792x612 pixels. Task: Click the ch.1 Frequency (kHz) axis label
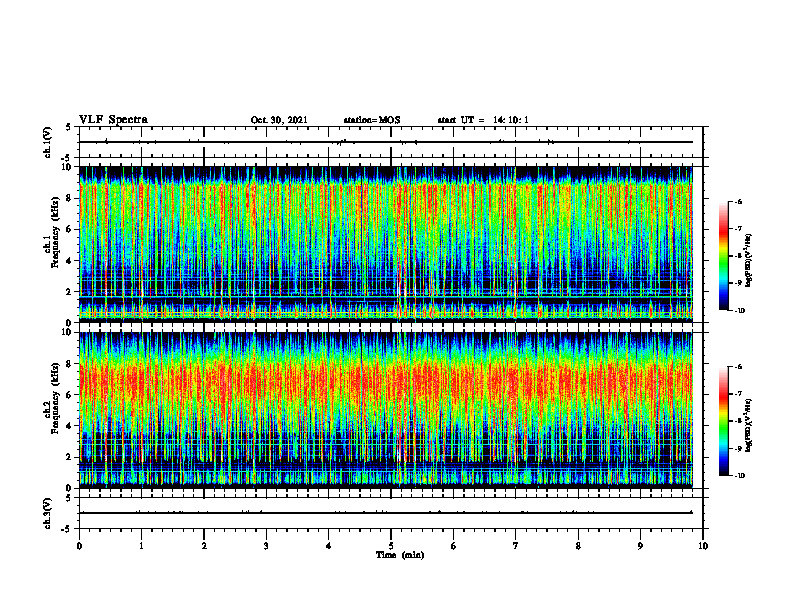(52, 232)
